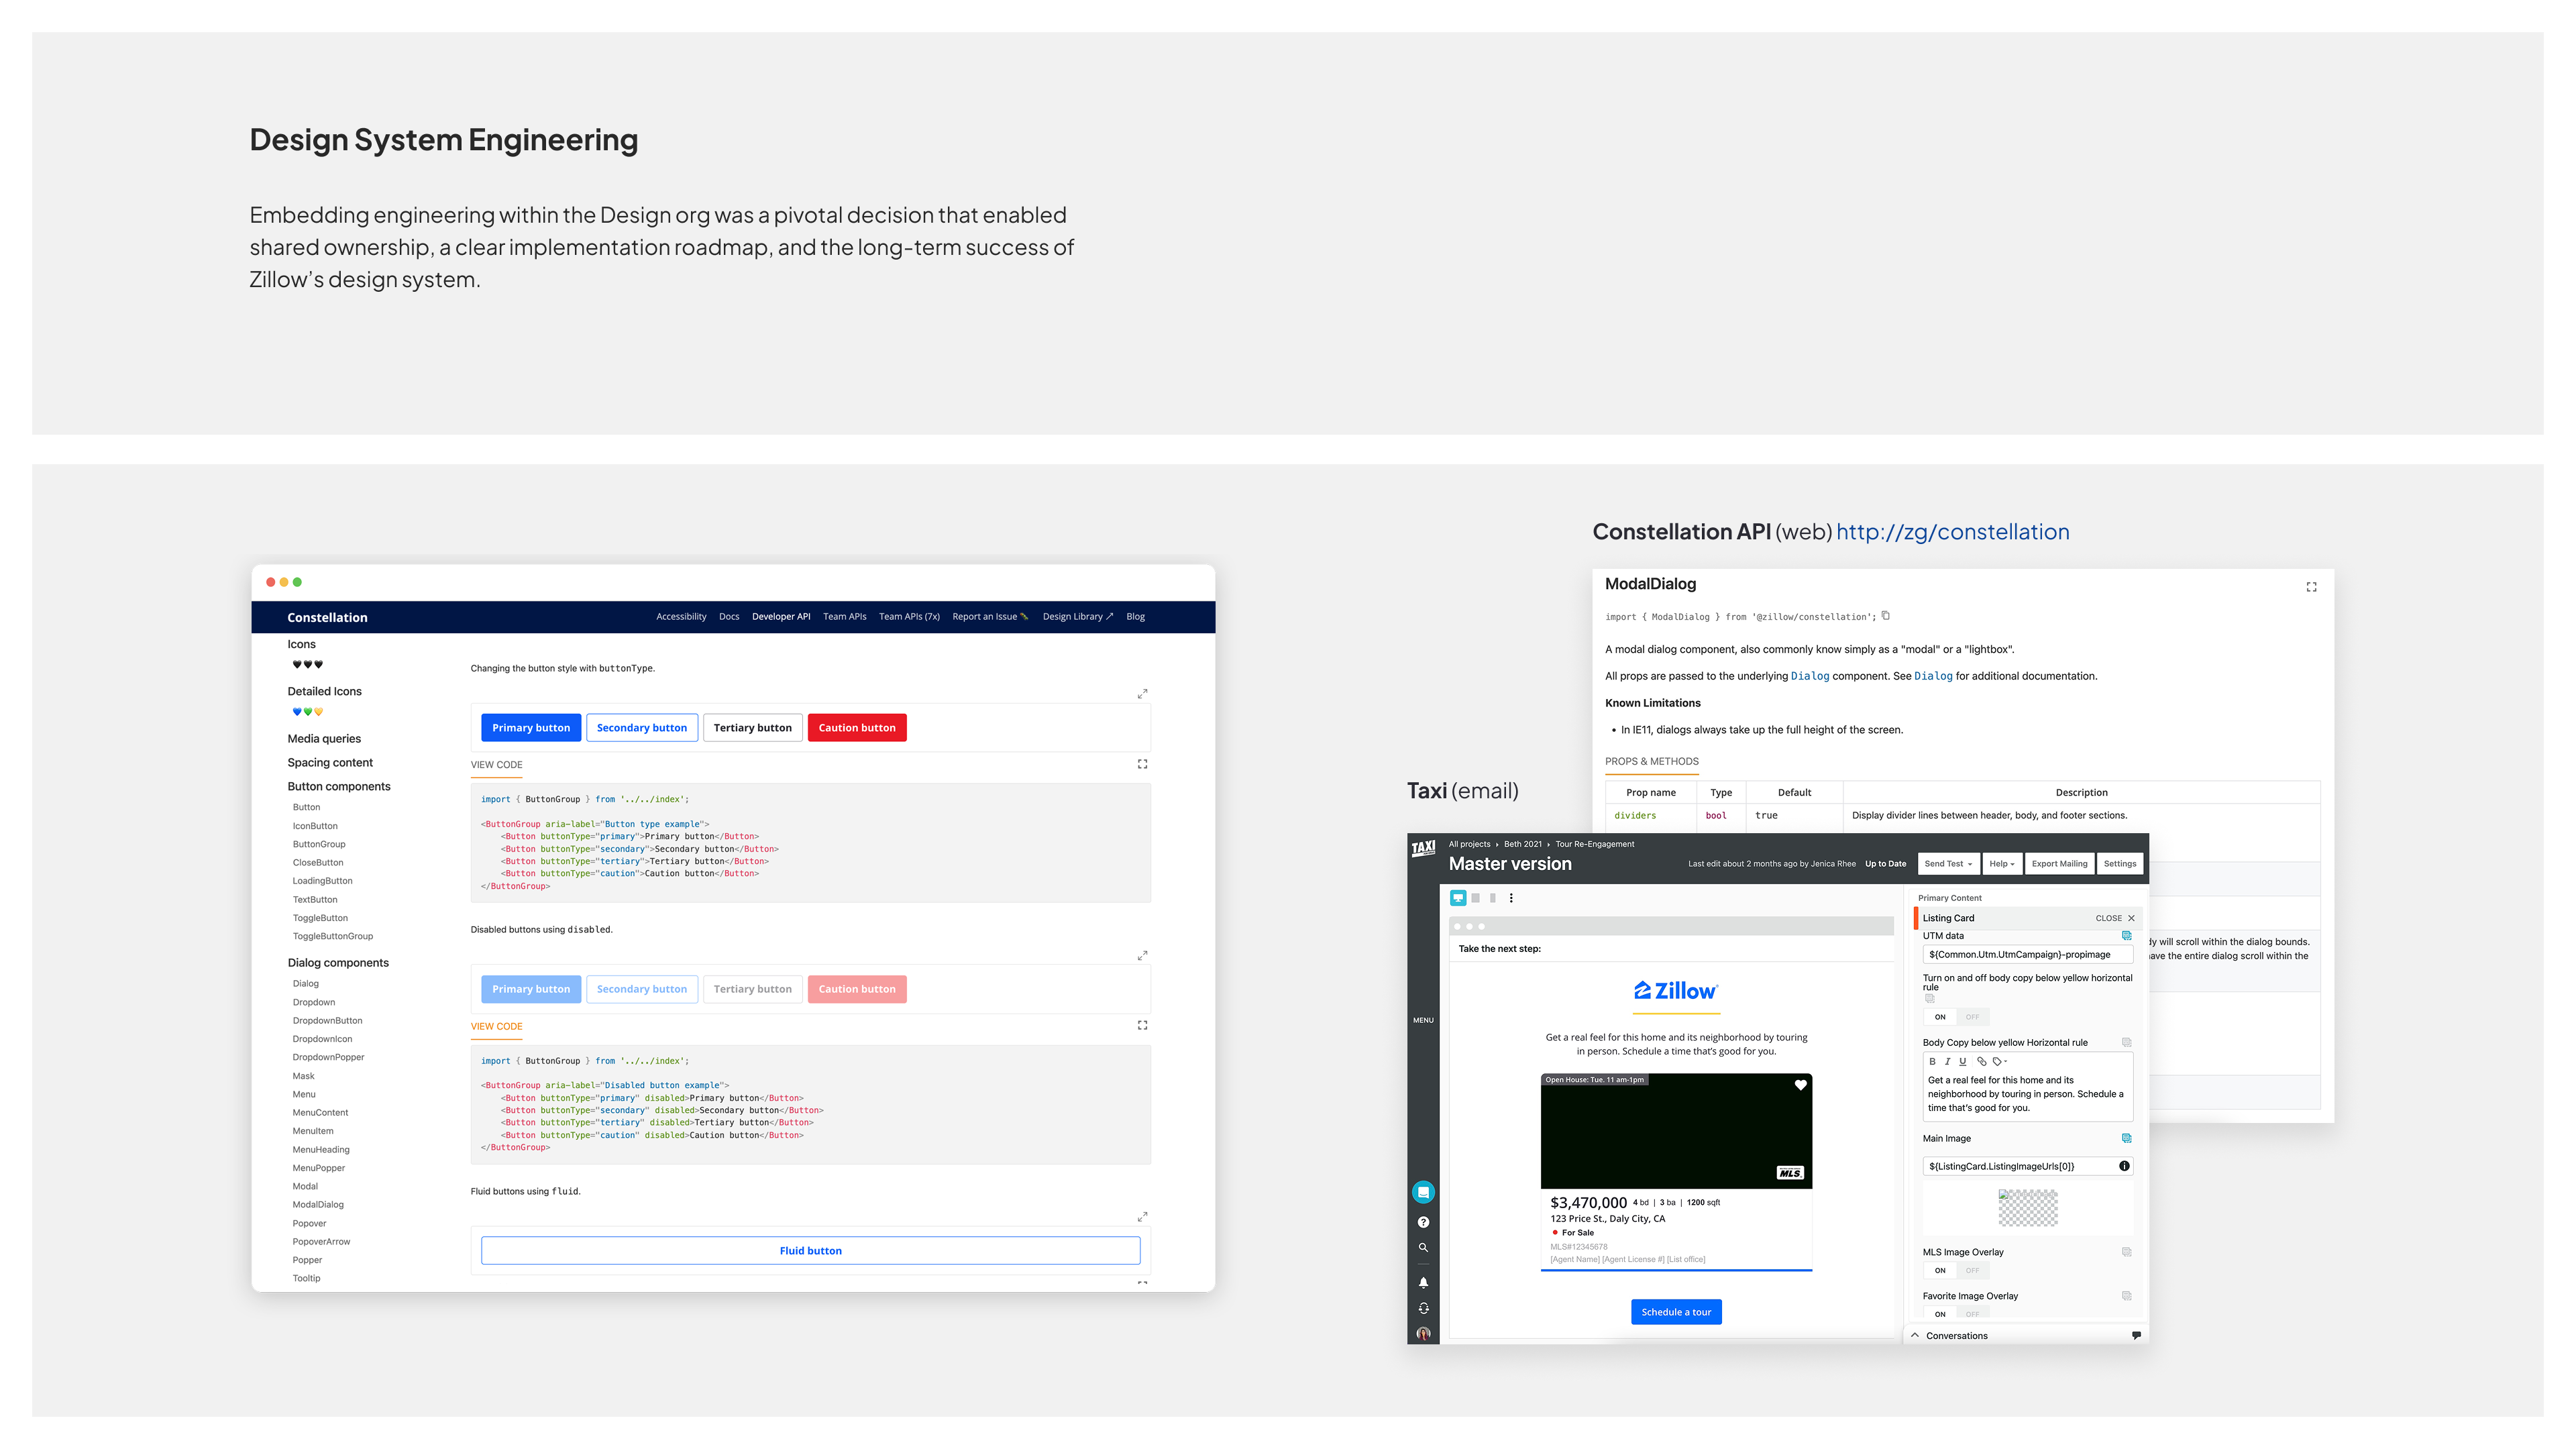
Task: Open Developer API in Constellation nav
Action: (781, 617)
